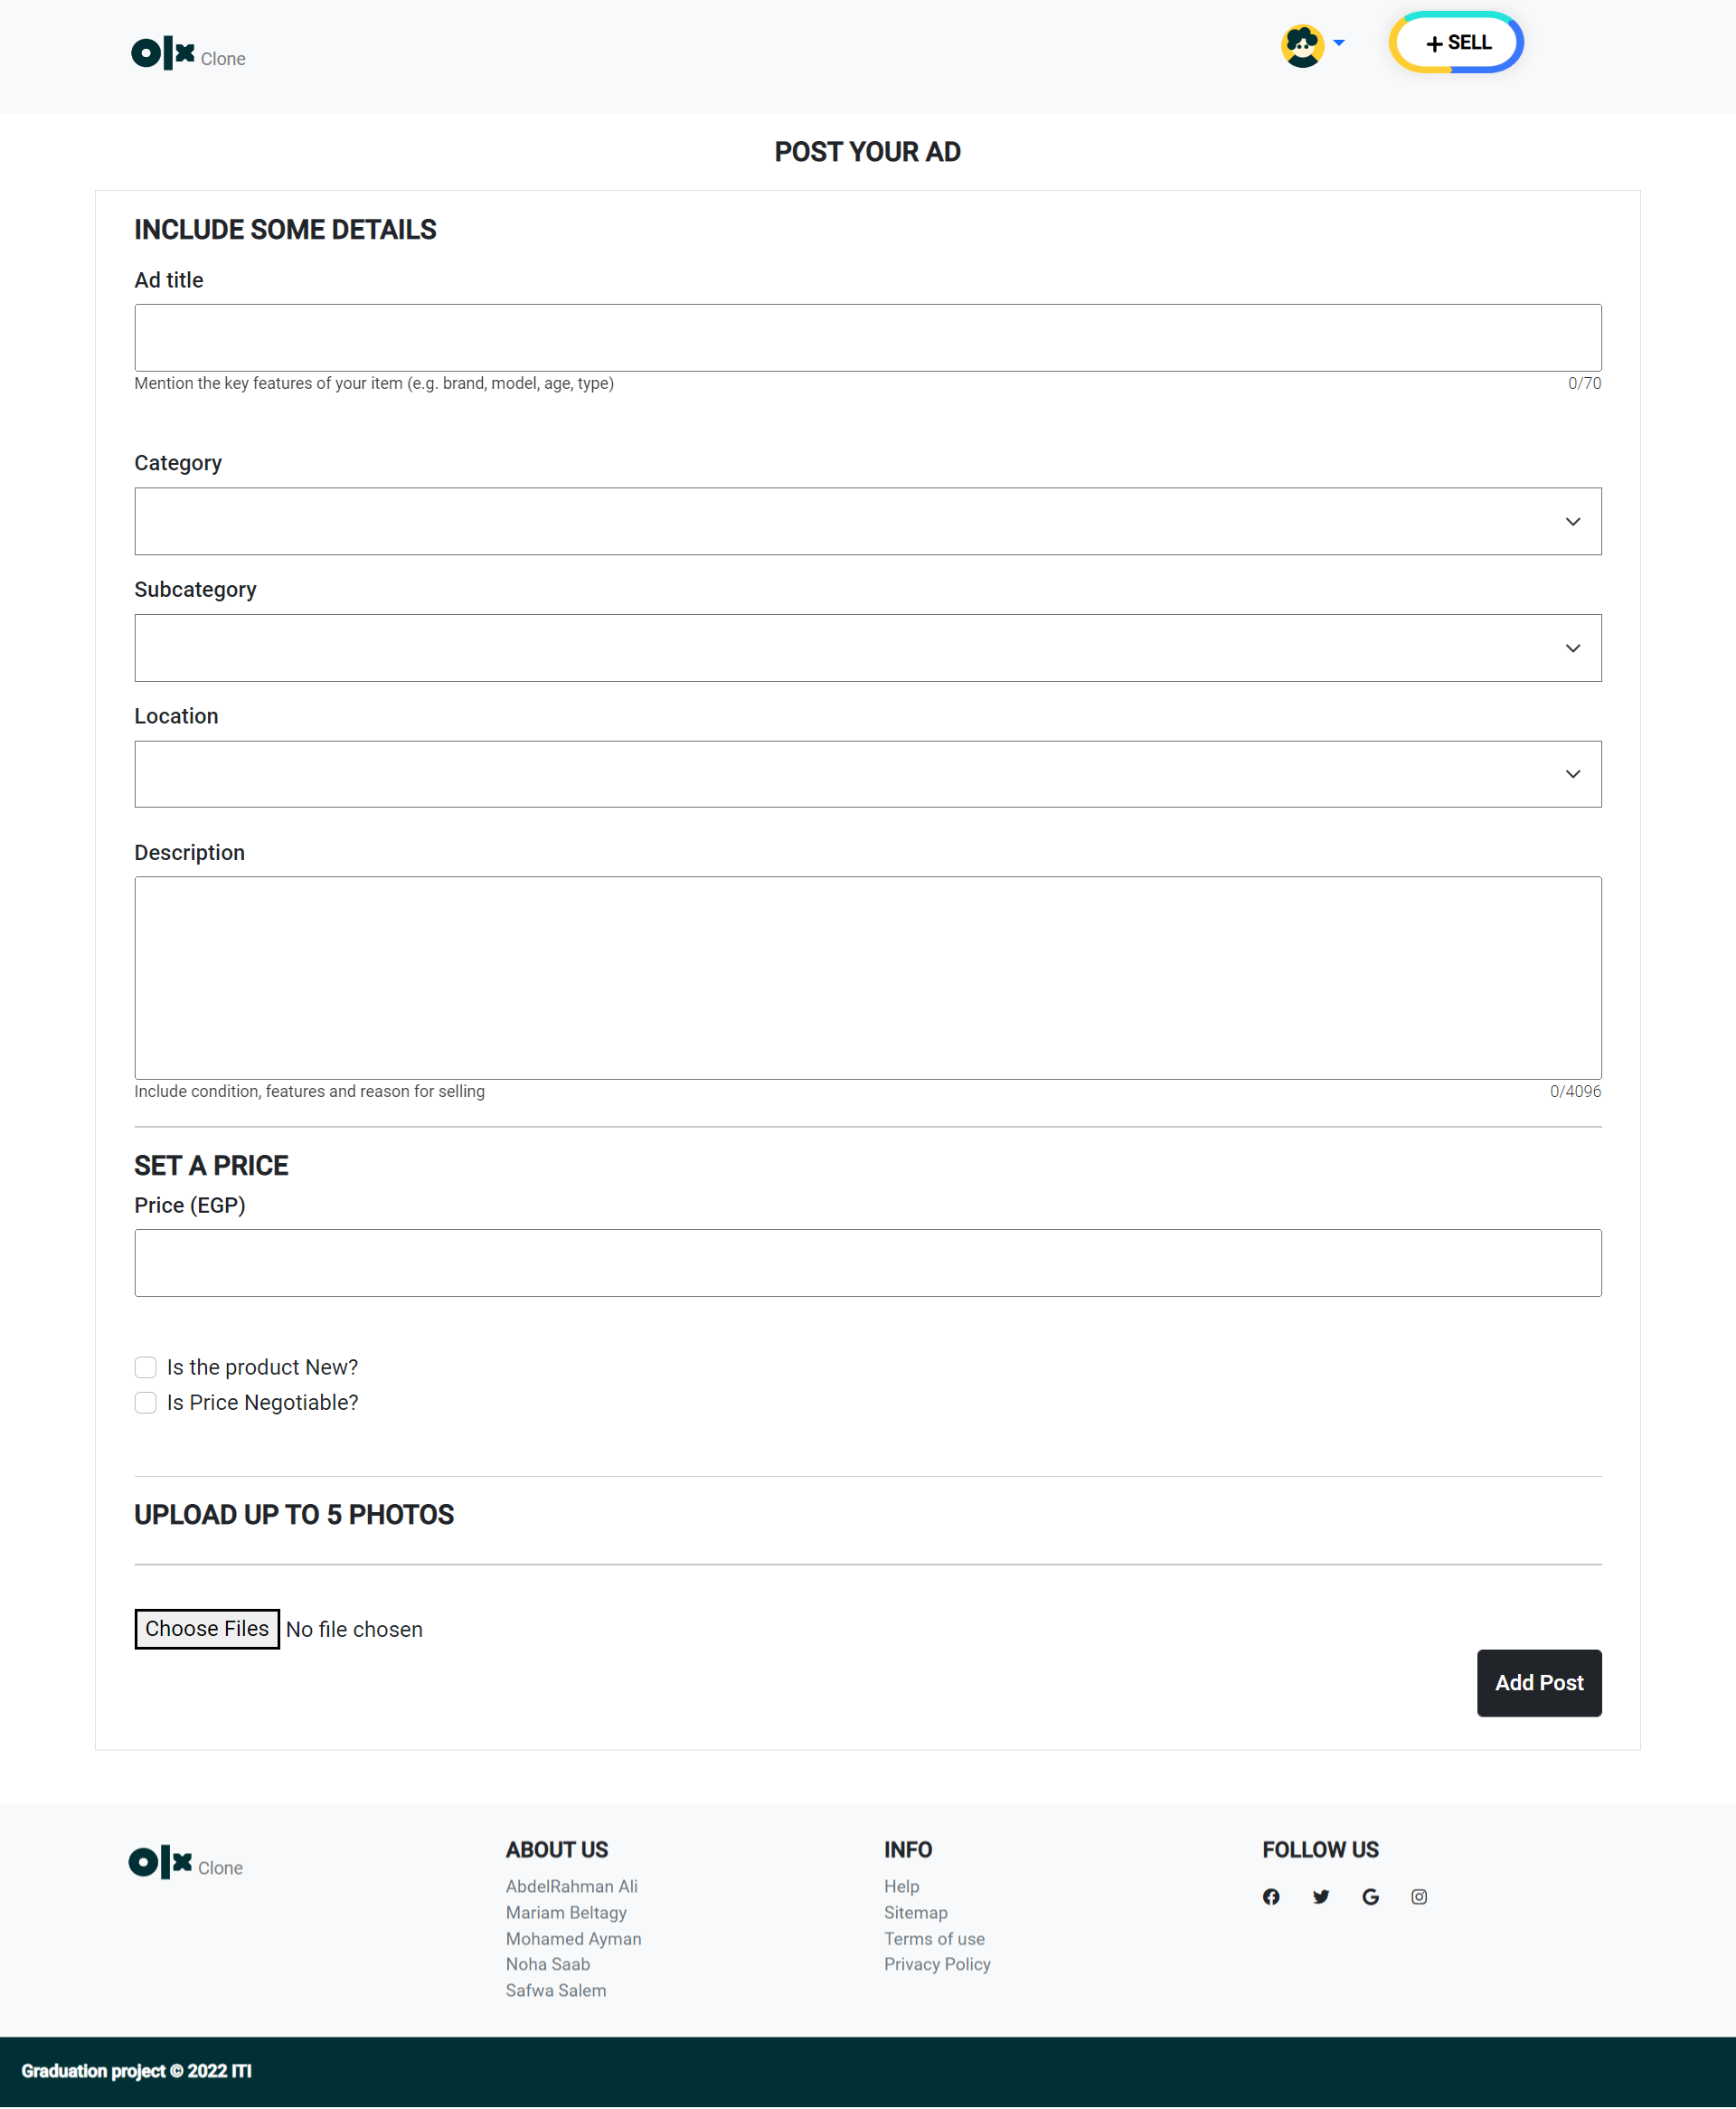
Task: Tick the 'Is the product New?' checkbox
Action: [x=146, y=1367]
